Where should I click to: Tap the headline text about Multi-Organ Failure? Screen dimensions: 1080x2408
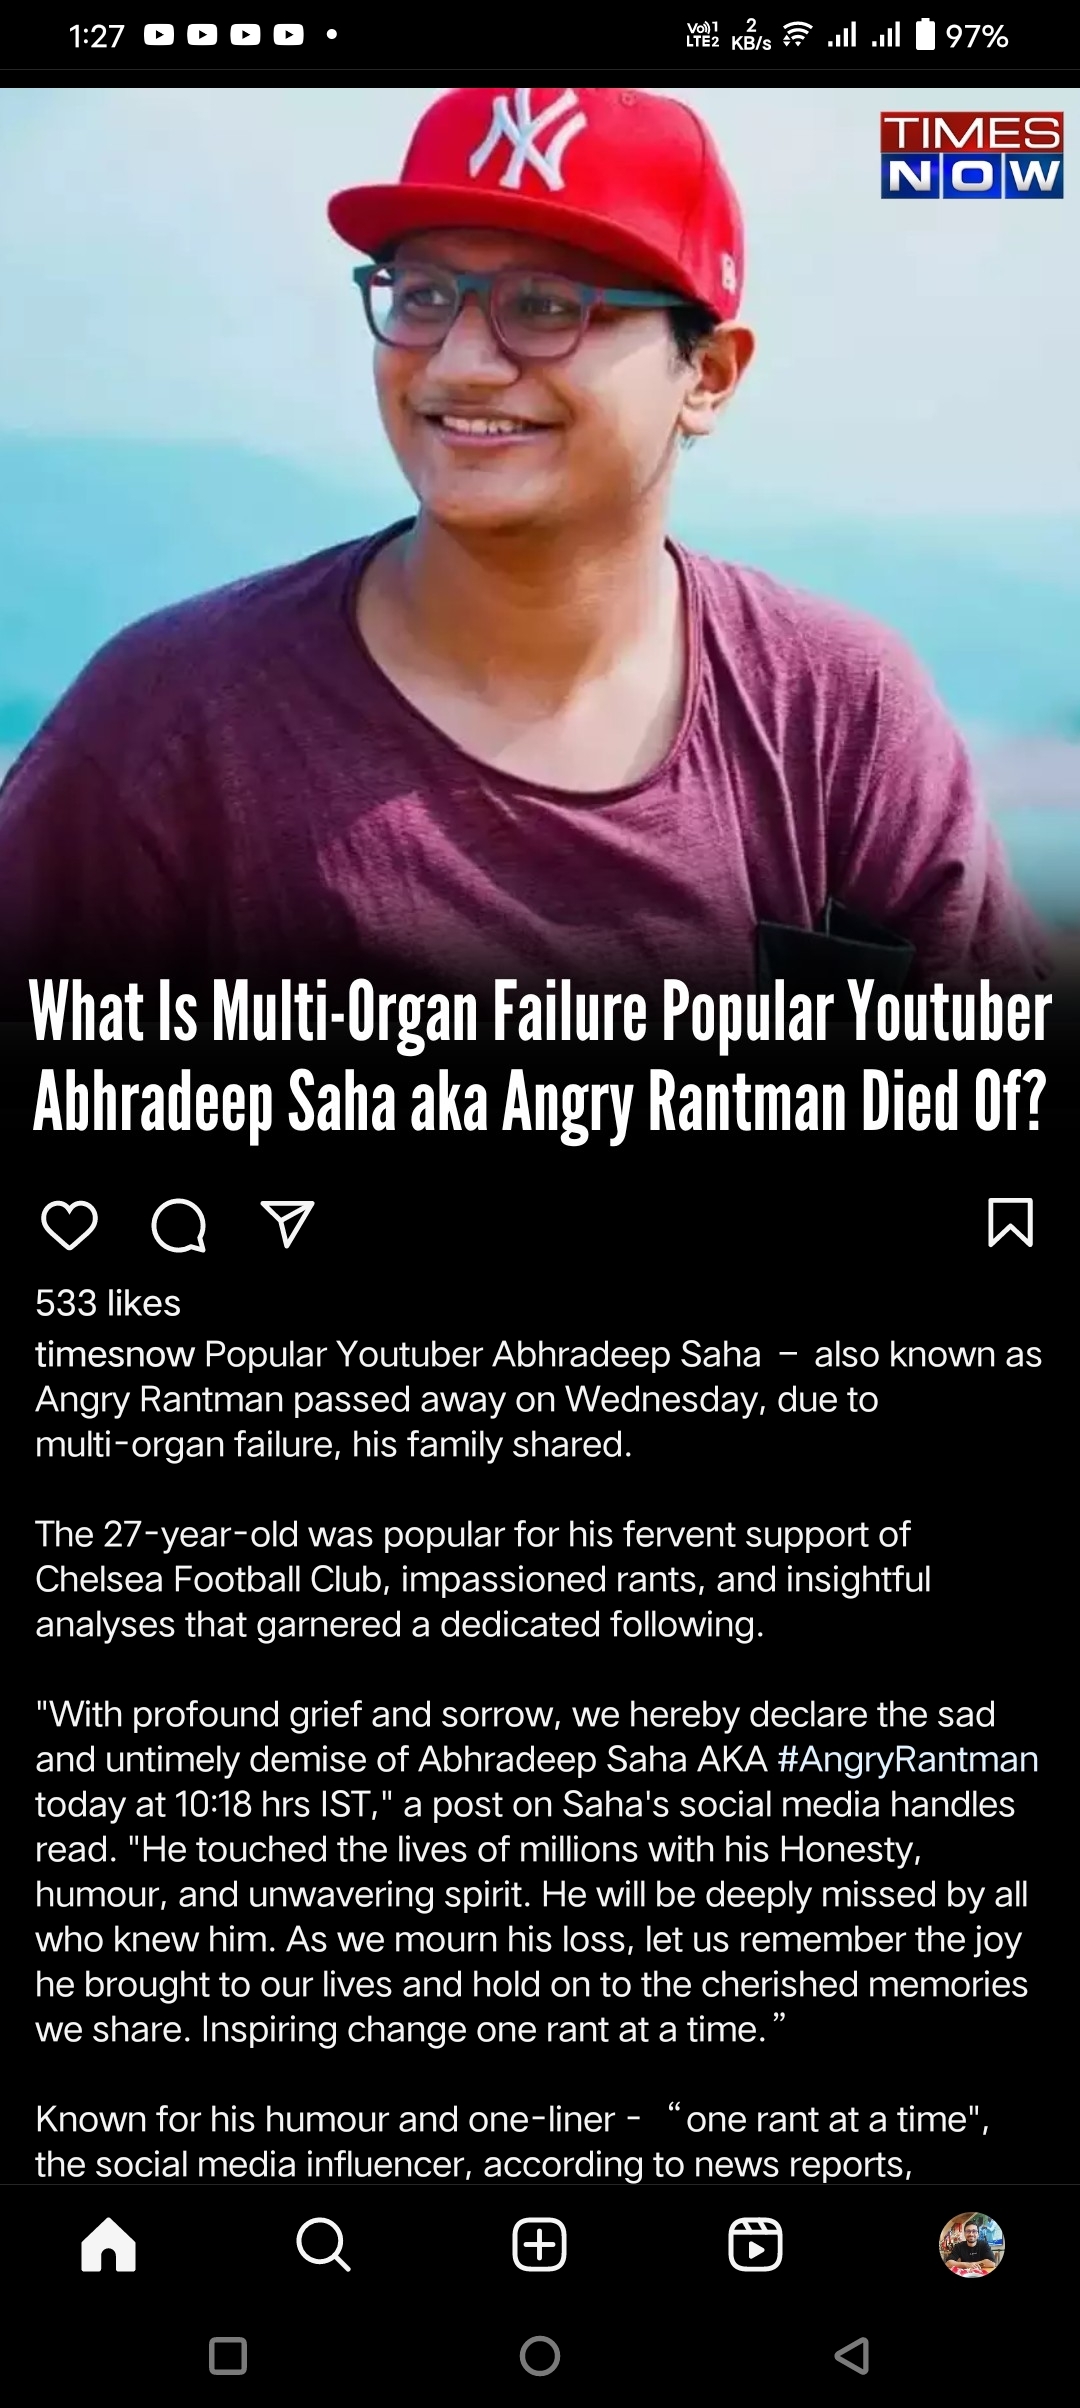coord(540,1056)
